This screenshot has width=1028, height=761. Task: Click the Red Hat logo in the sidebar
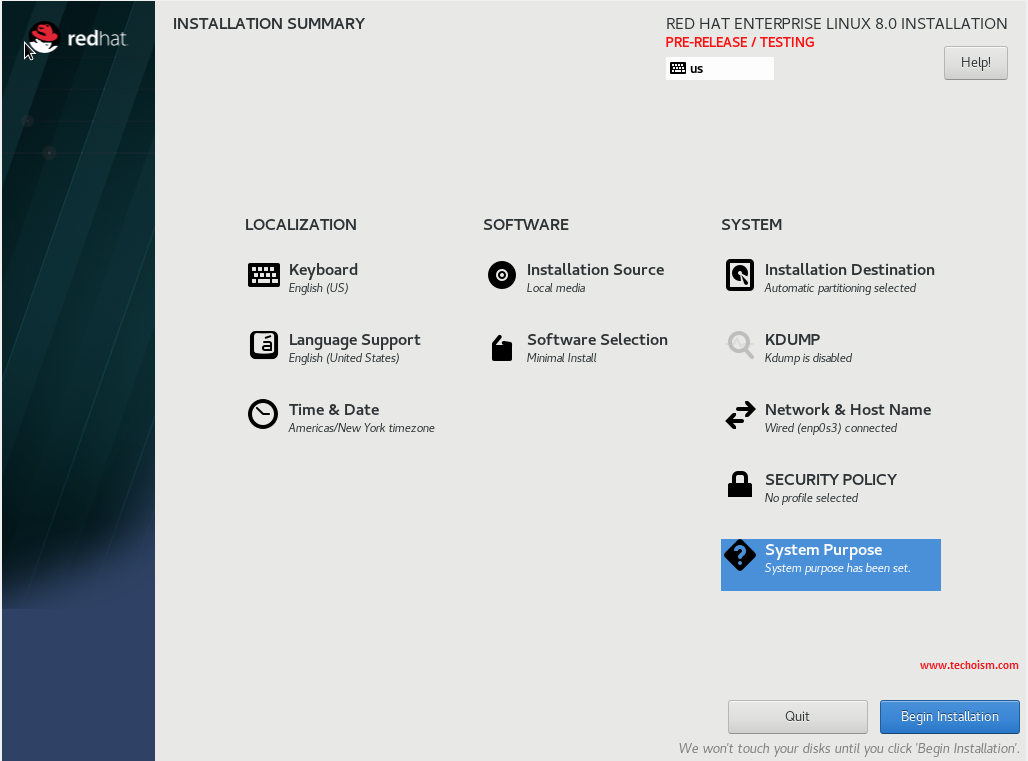click(x=77, y=38)
